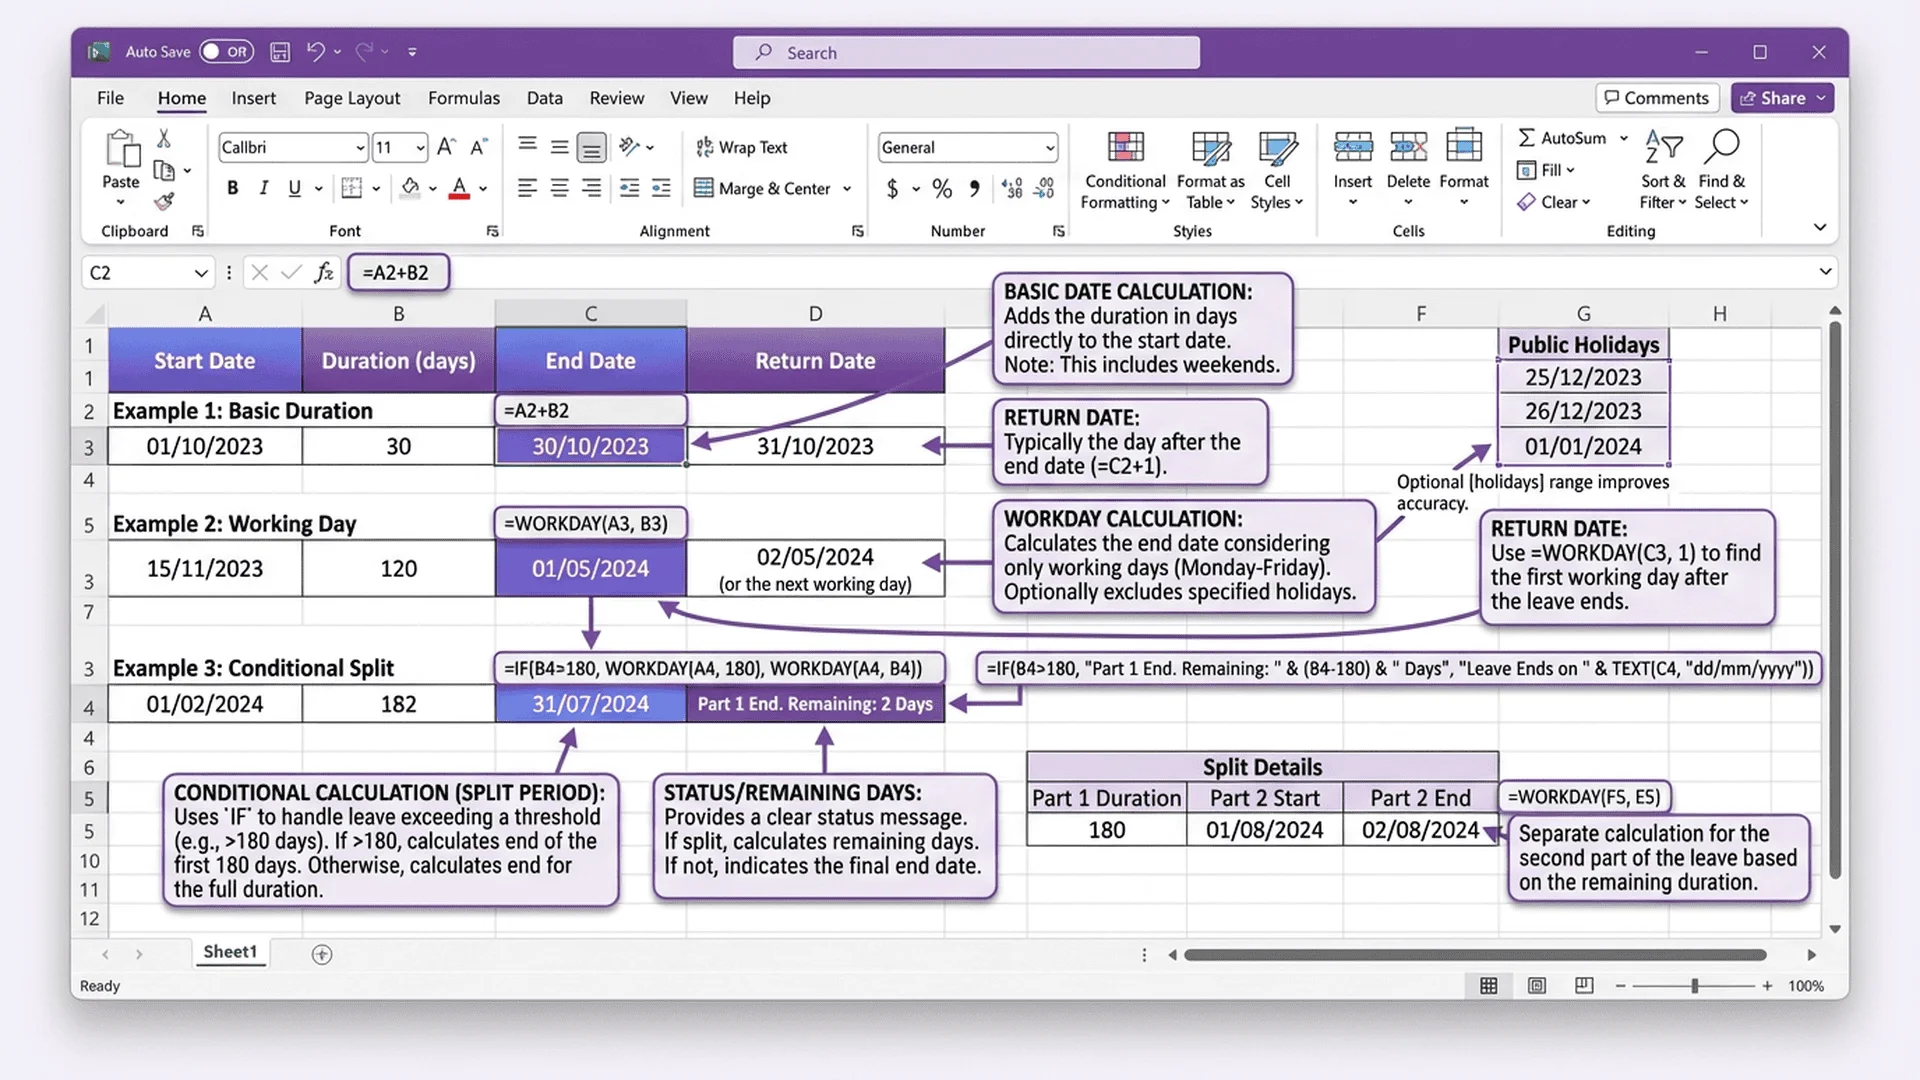Image resolution: width=1920 pixels, height=1080 pixels.
Task: Apply the Percent Style format
Action: coord(941,188)
